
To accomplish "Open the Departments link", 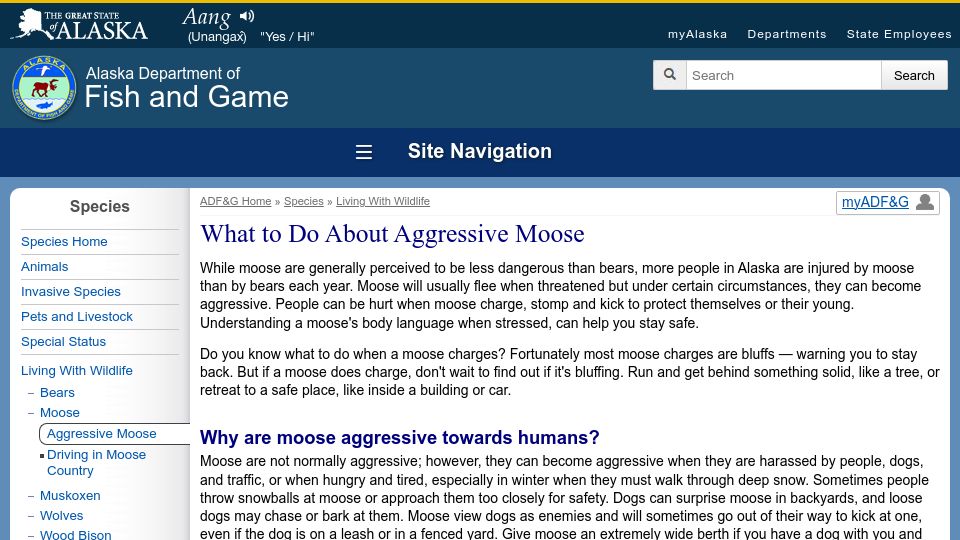I will 787,34.
